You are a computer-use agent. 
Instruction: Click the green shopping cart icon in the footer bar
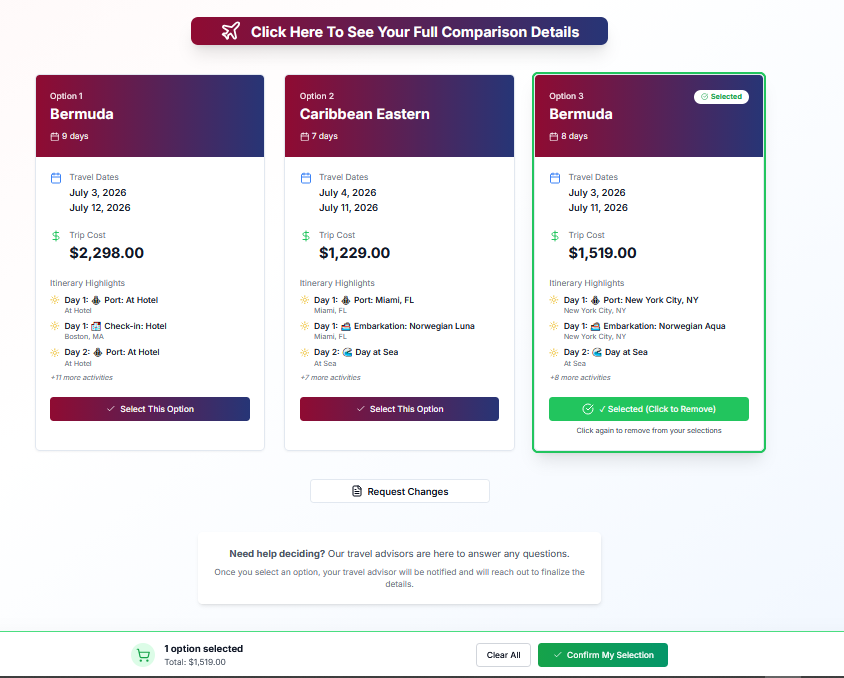click(x=142, y=655)
